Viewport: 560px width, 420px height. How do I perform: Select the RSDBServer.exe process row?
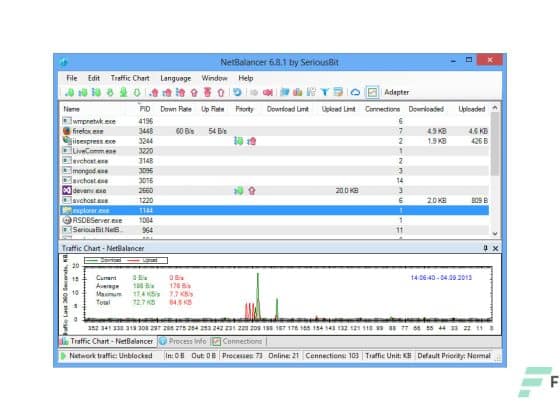click(275, 220)
